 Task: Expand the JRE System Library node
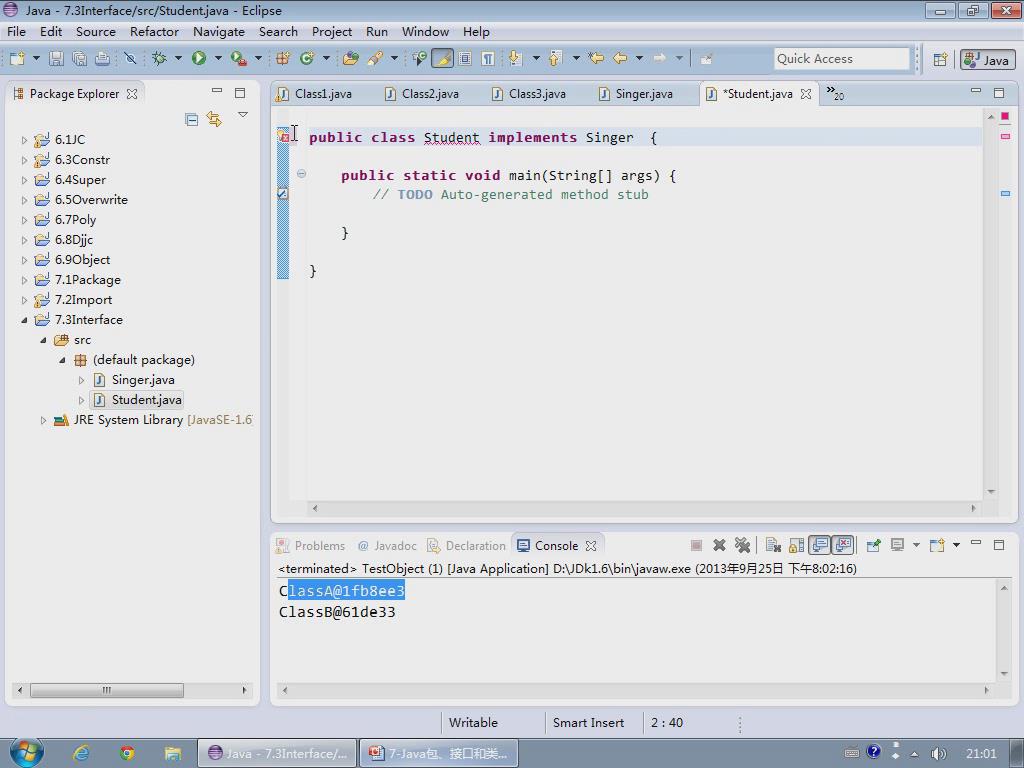coord(43,420)
